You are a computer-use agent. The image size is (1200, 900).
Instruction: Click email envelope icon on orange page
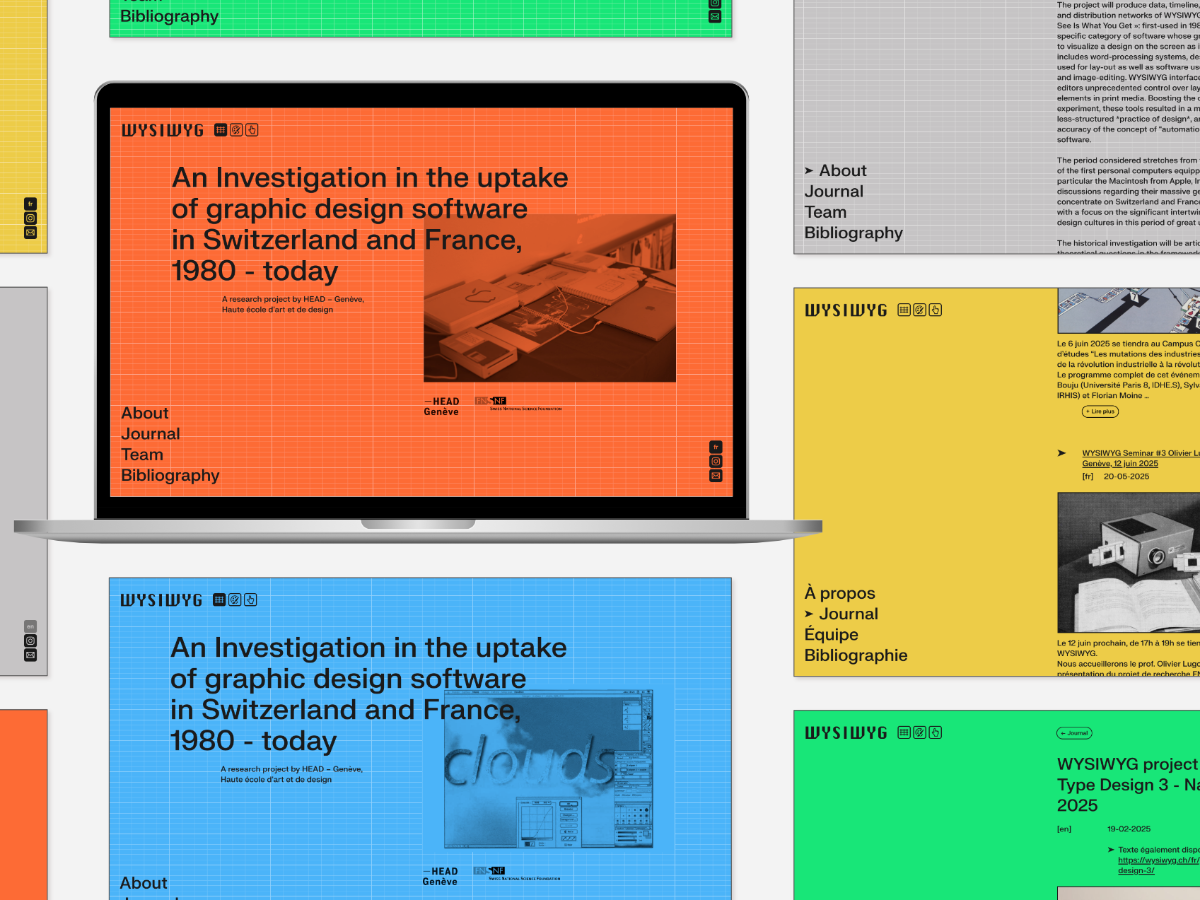point(715,476)
